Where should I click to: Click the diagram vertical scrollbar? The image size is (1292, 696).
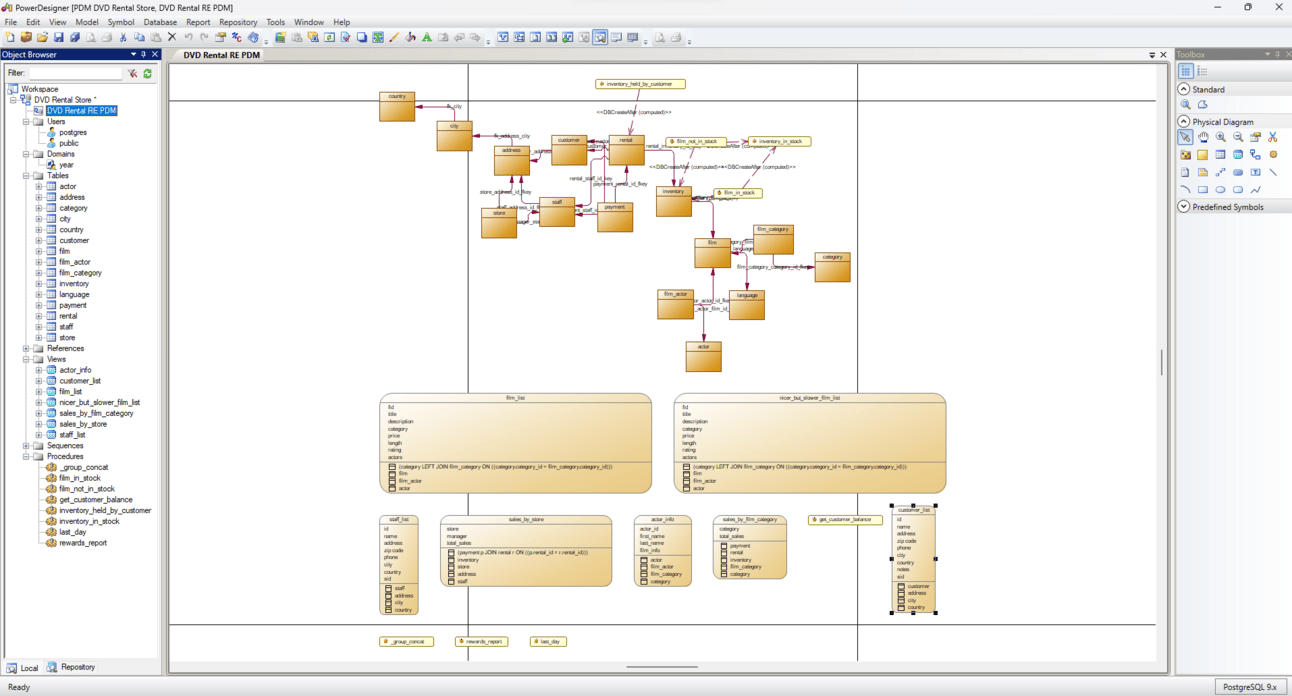pyautogui.click(x=1161, y=362)
